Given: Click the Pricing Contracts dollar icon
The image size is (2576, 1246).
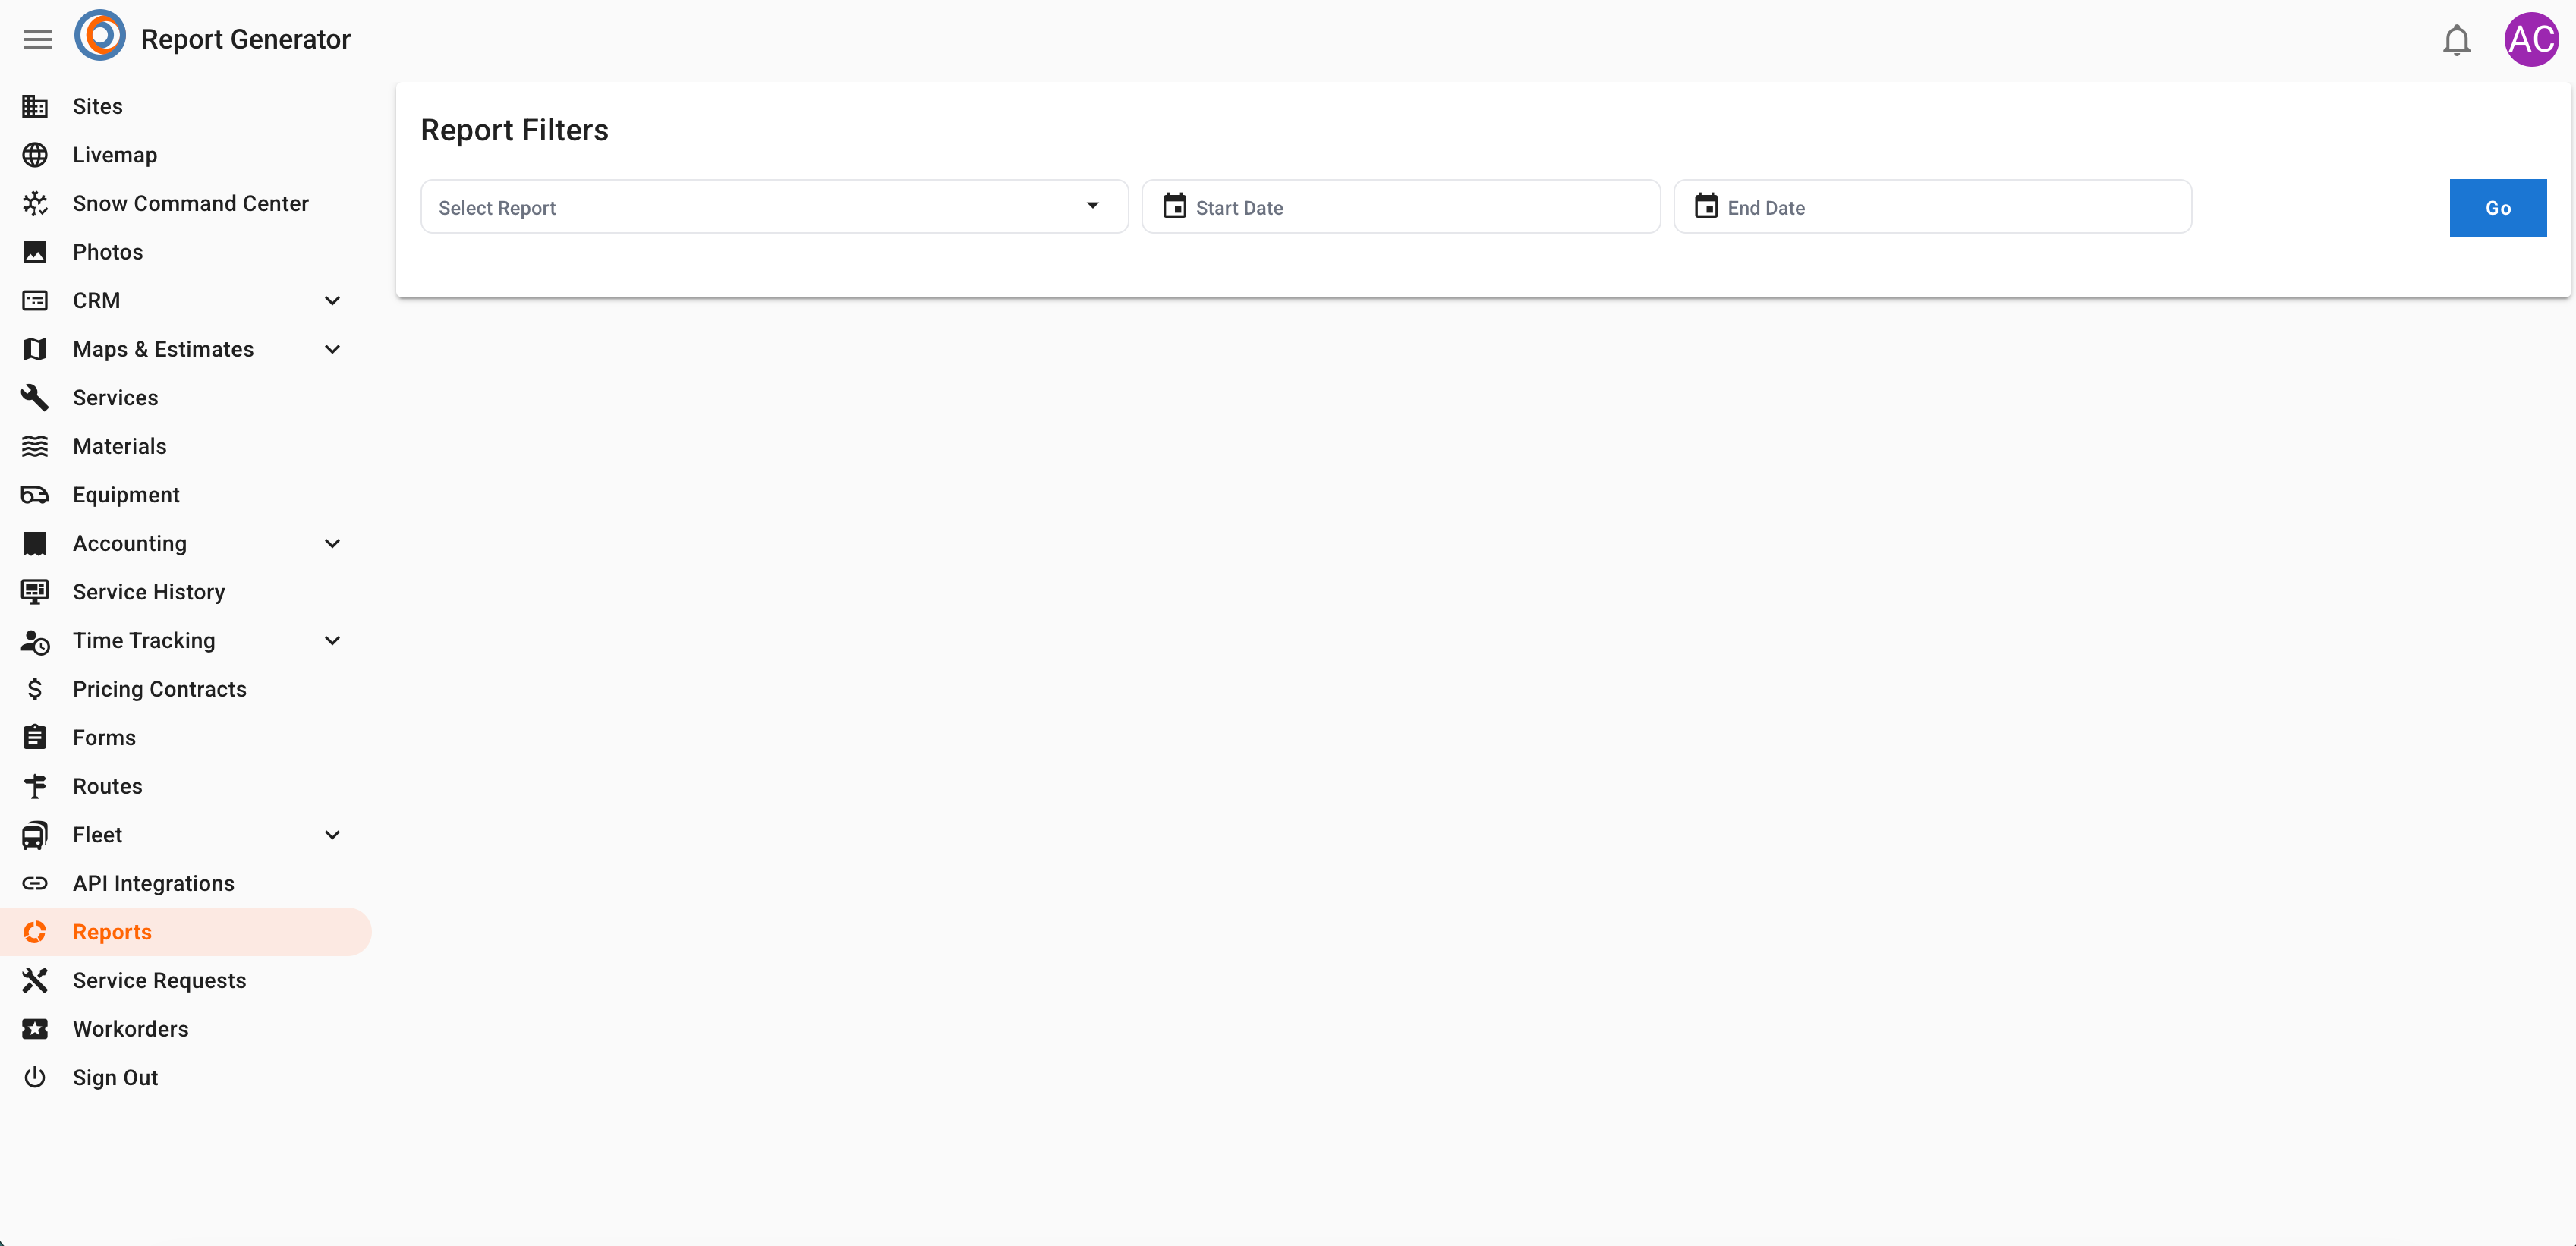Looking at the screenshot, I should 35,689.
